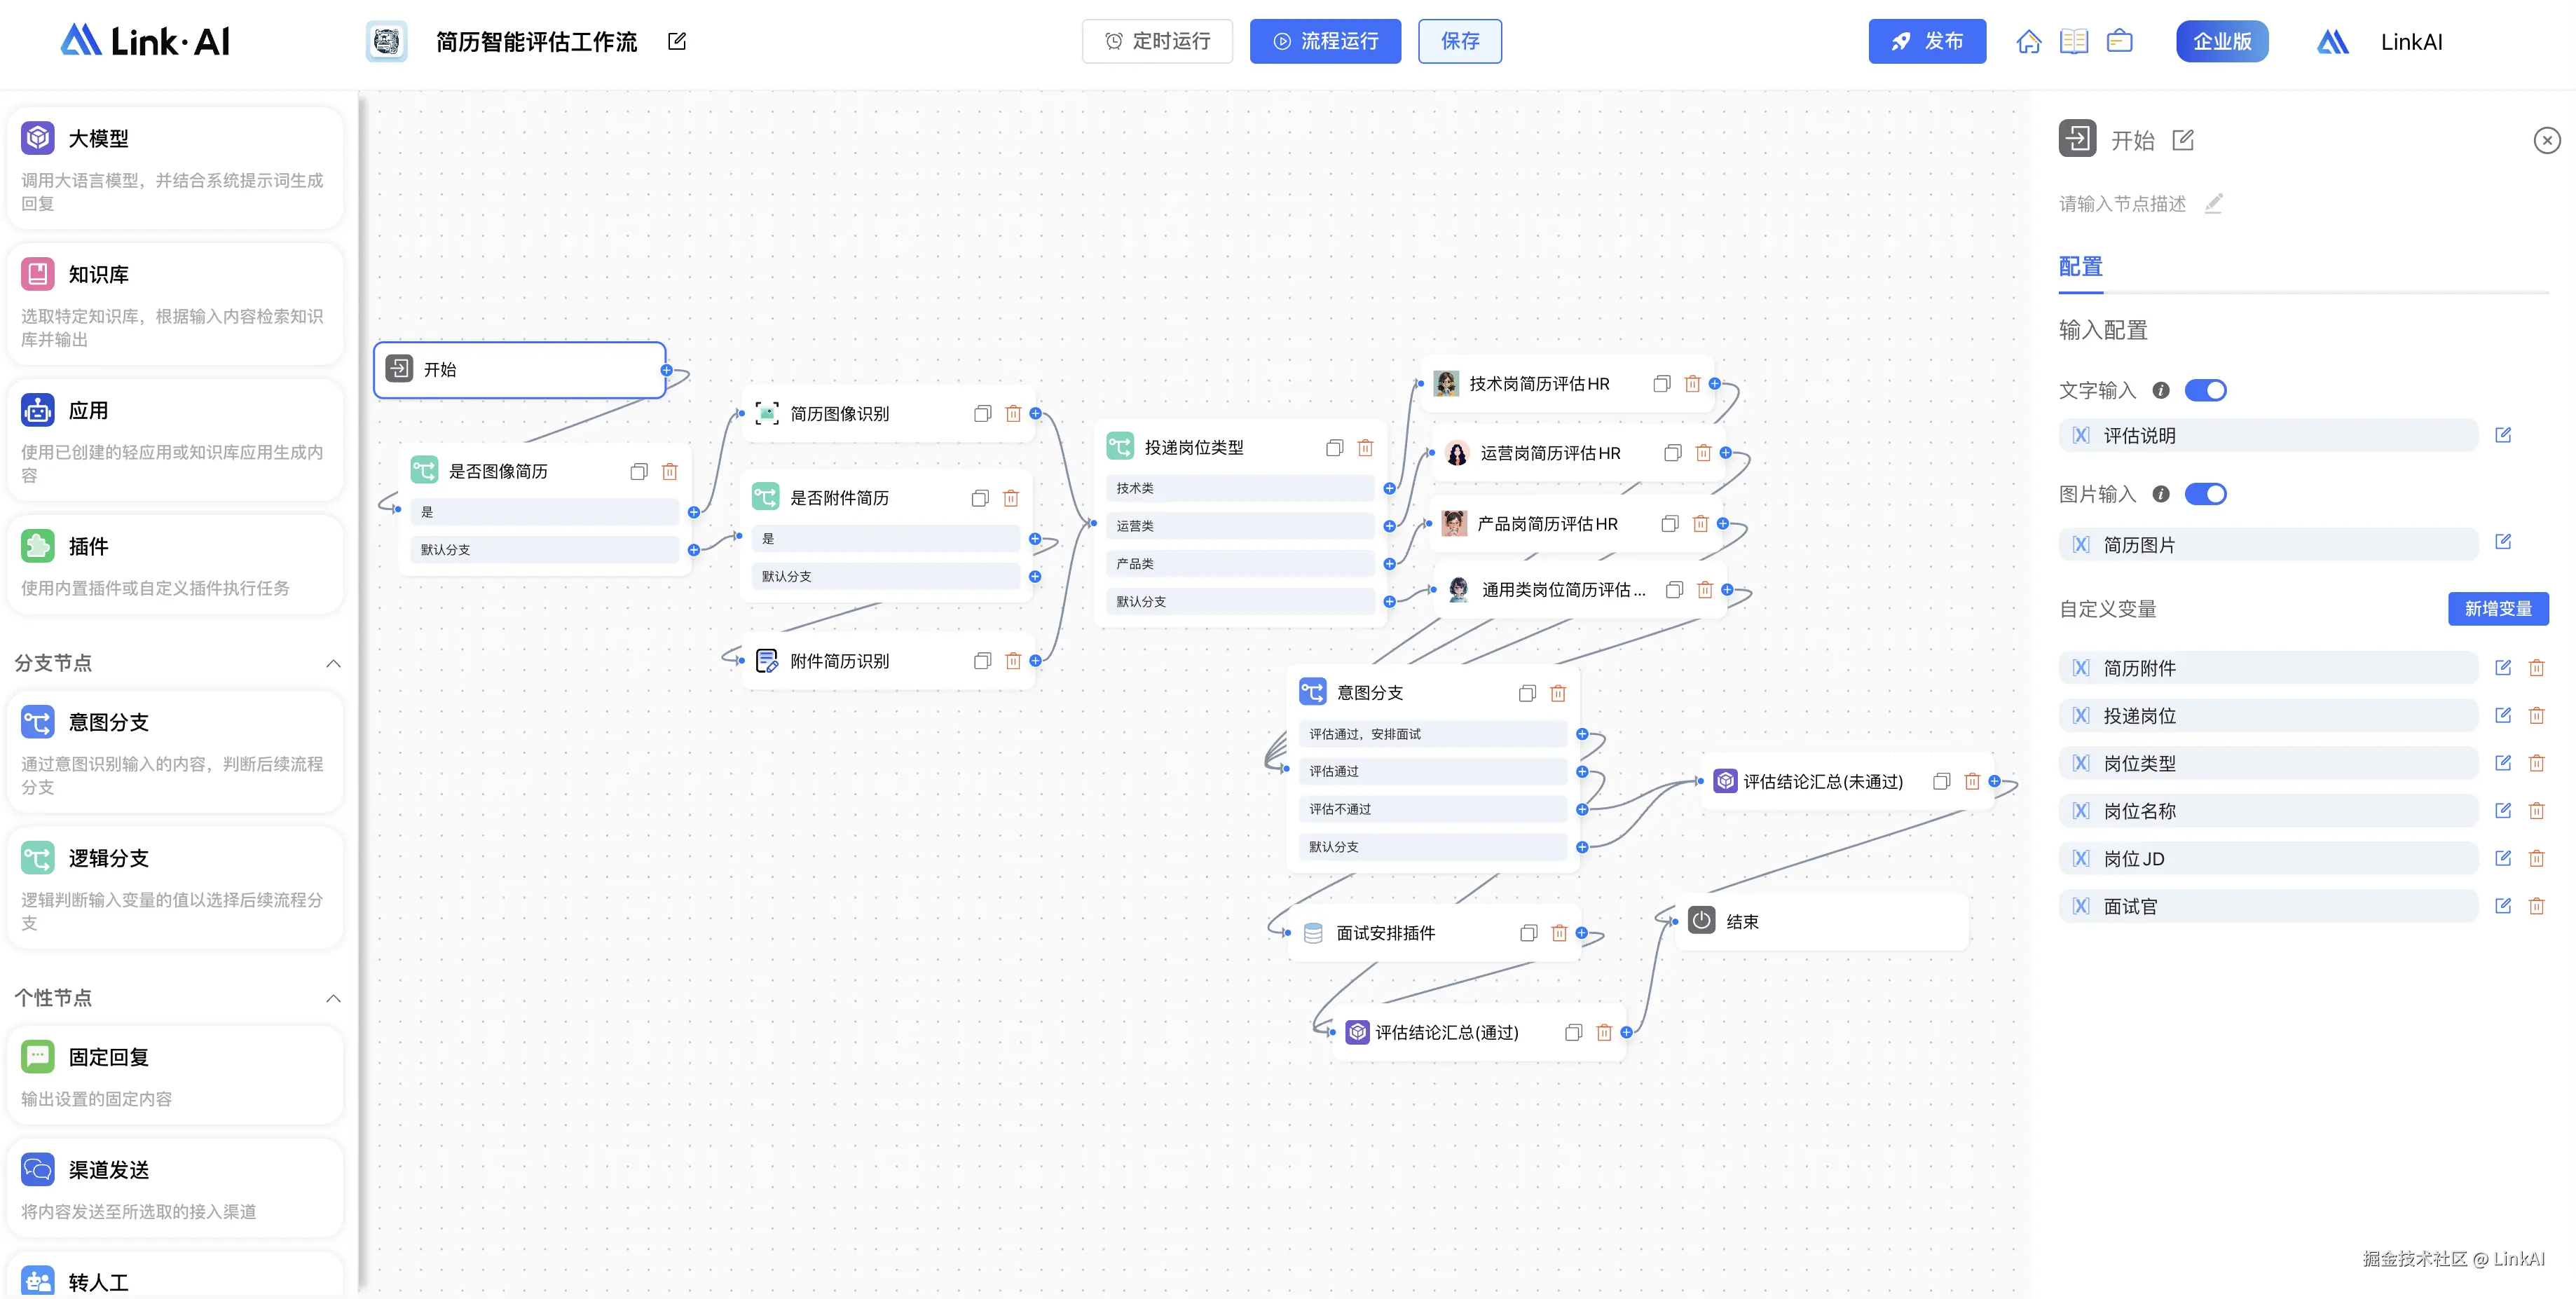Edit the 简历附件 variable
The height and width of the screenshot is (1299, 2576).
pos(2503,668)
